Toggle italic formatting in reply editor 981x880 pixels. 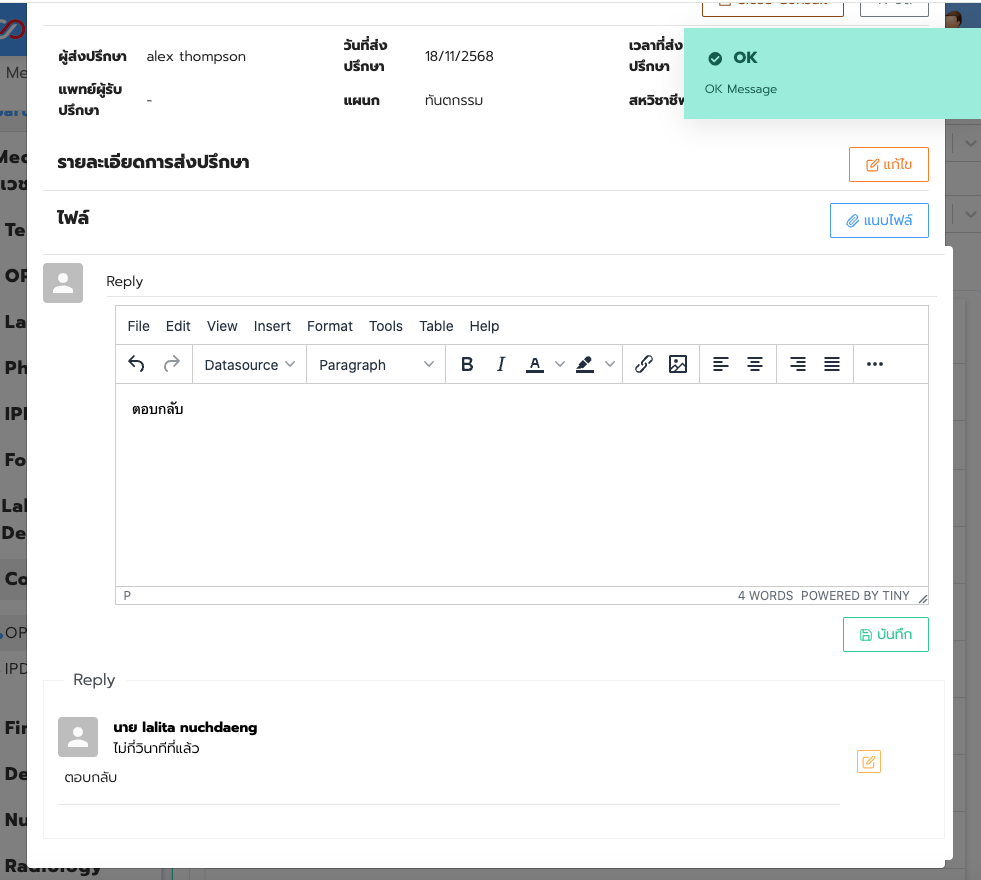click(501, 365)
